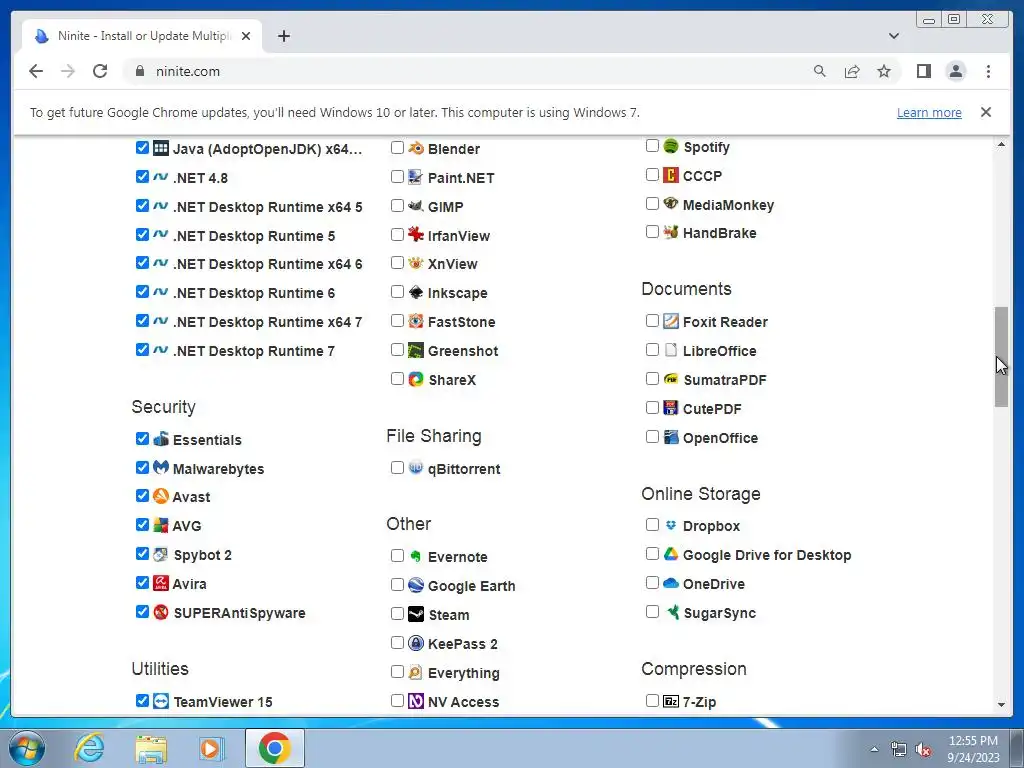Viewport: 1024px width, 768px height.
Task: Click the NV Access label
Action: point(463,702)
